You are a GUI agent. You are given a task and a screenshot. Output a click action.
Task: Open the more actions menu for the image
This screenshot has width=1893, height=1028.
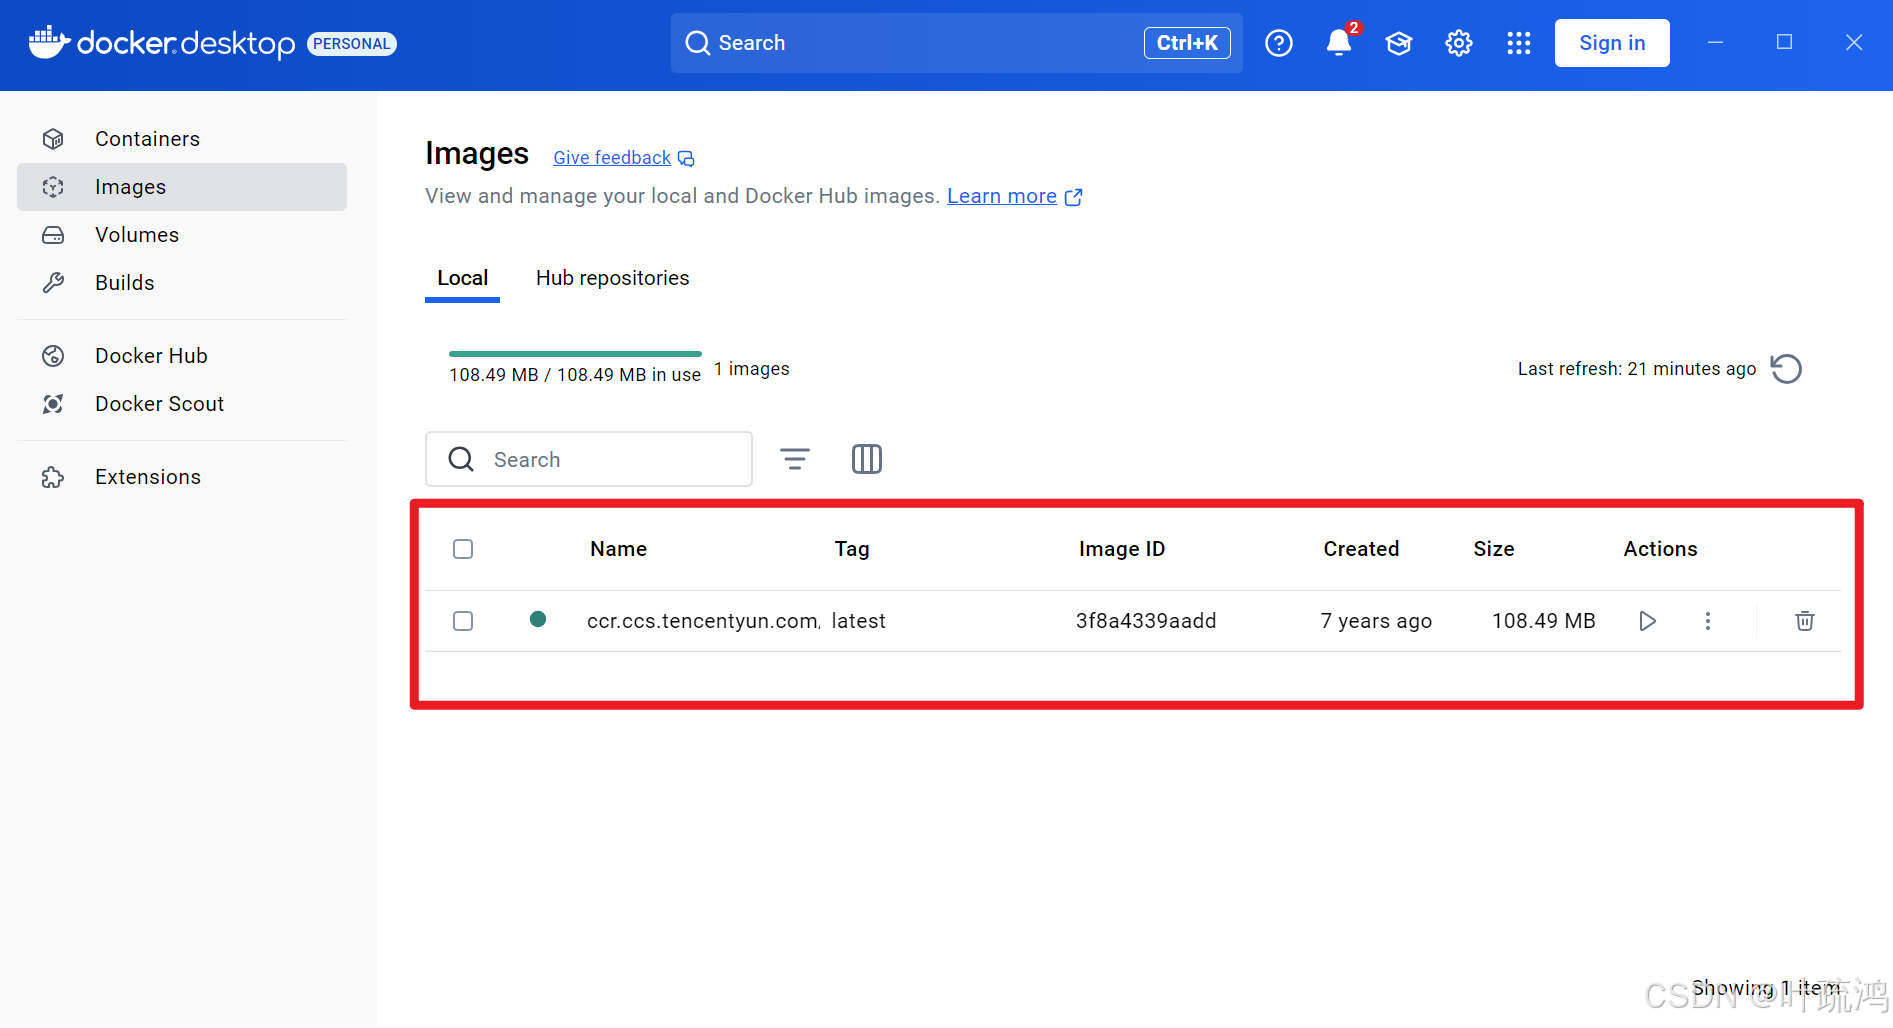pyautogui.click(x=1708, y=620)
